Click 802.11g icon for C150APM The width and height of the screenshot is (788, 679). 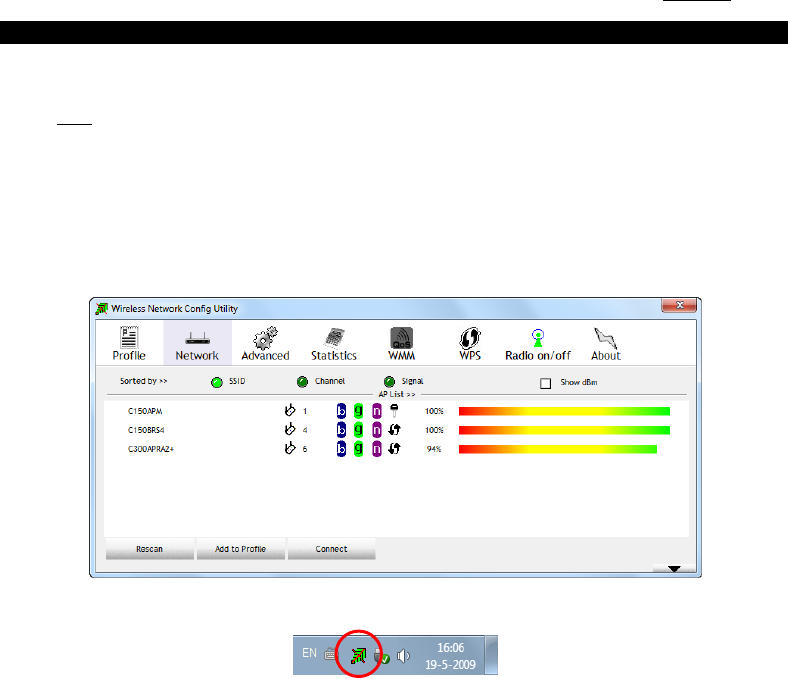[358, 411]
